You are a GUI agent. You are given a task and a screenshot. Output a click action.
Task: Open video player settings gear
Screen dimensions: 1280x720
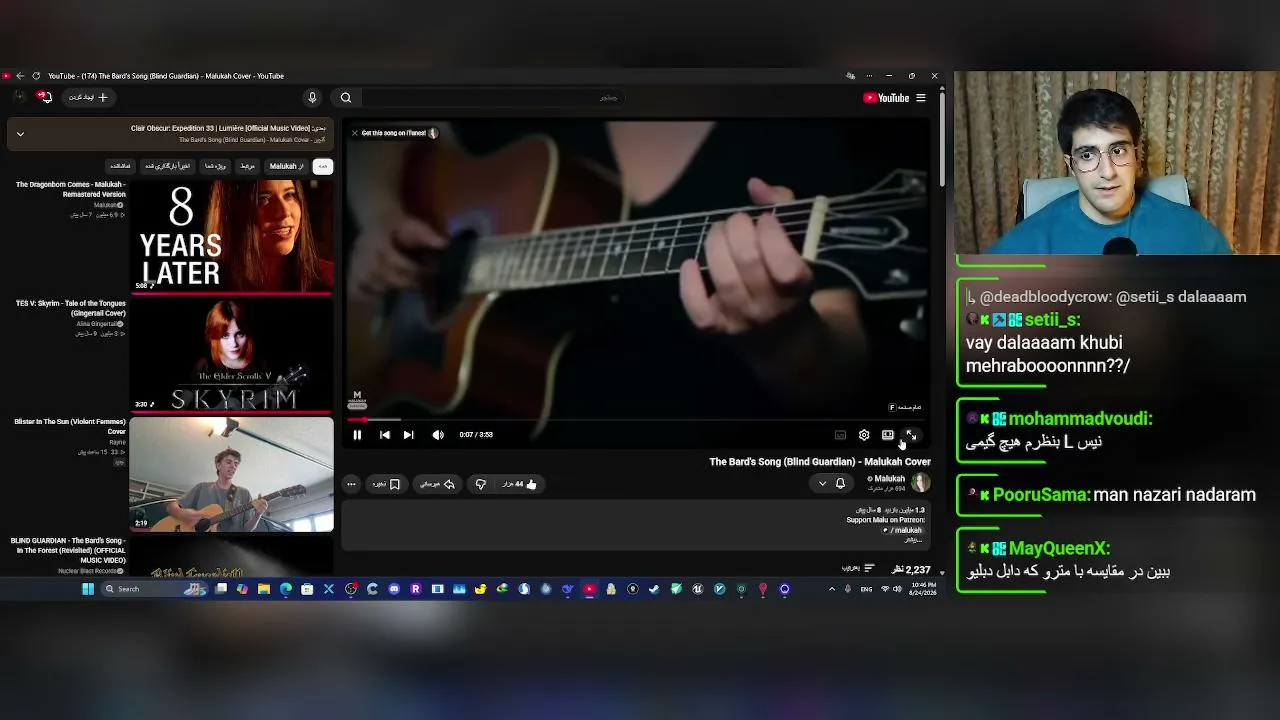[x=864, y=435]
